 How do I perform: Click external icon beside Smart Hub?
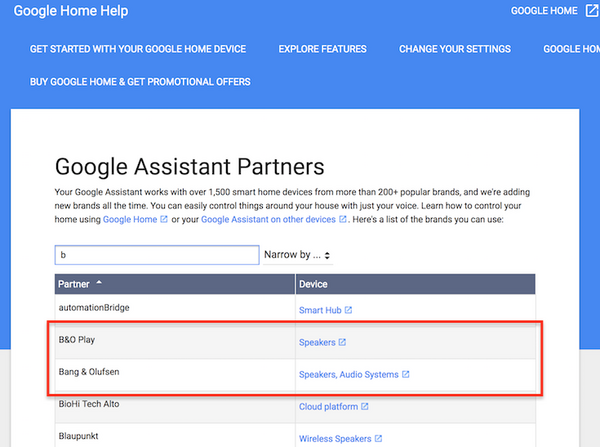348,311
